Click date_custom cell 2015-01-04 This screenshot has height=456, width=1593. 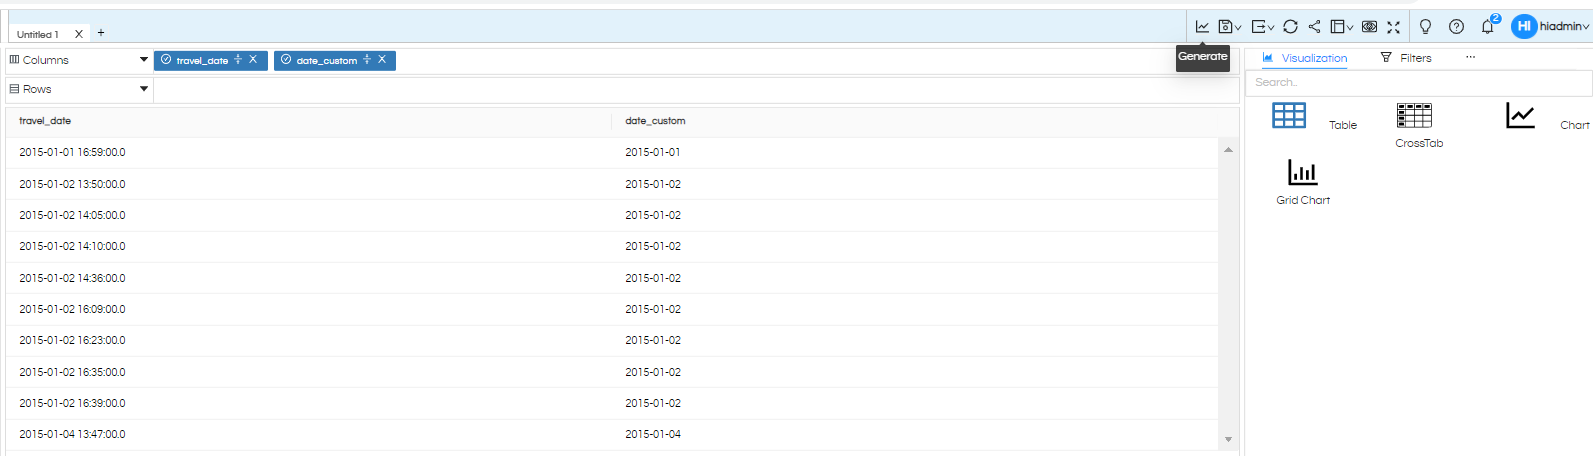(653, 435)
